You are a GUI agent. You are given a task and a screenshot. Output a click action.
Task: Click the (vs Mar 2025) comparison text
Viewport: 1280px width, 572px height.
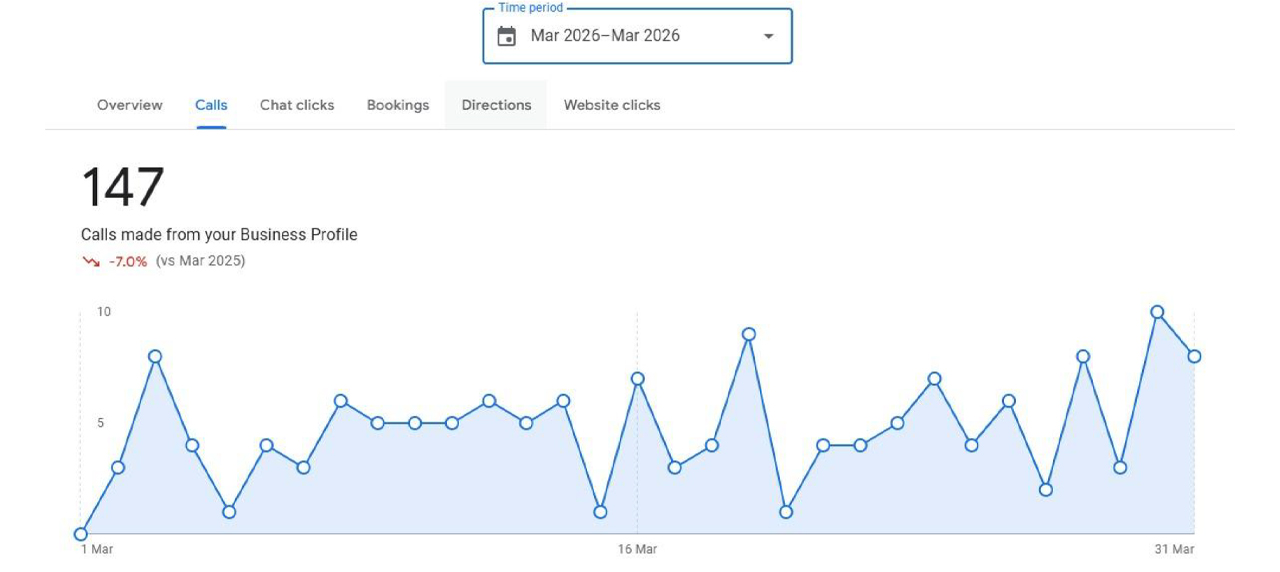point(200,261)
